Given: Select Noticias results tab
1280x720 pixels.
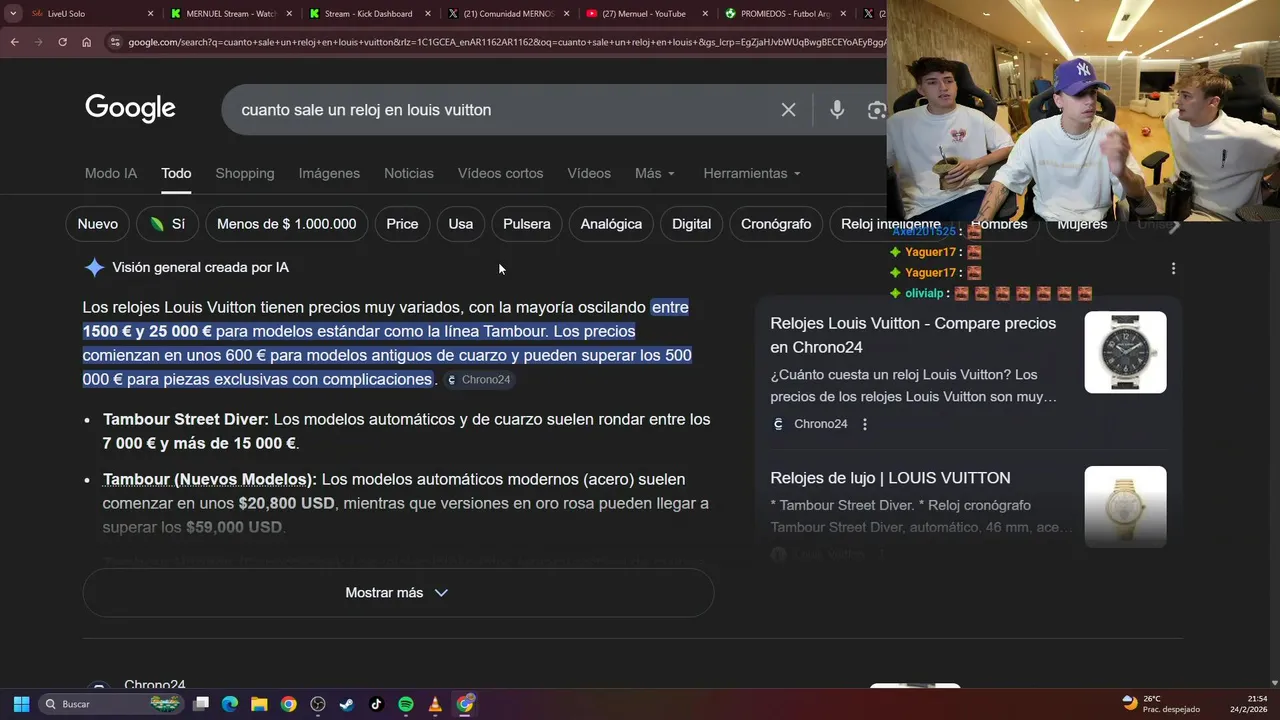Looking at the screenshot, I should (409, 173).
